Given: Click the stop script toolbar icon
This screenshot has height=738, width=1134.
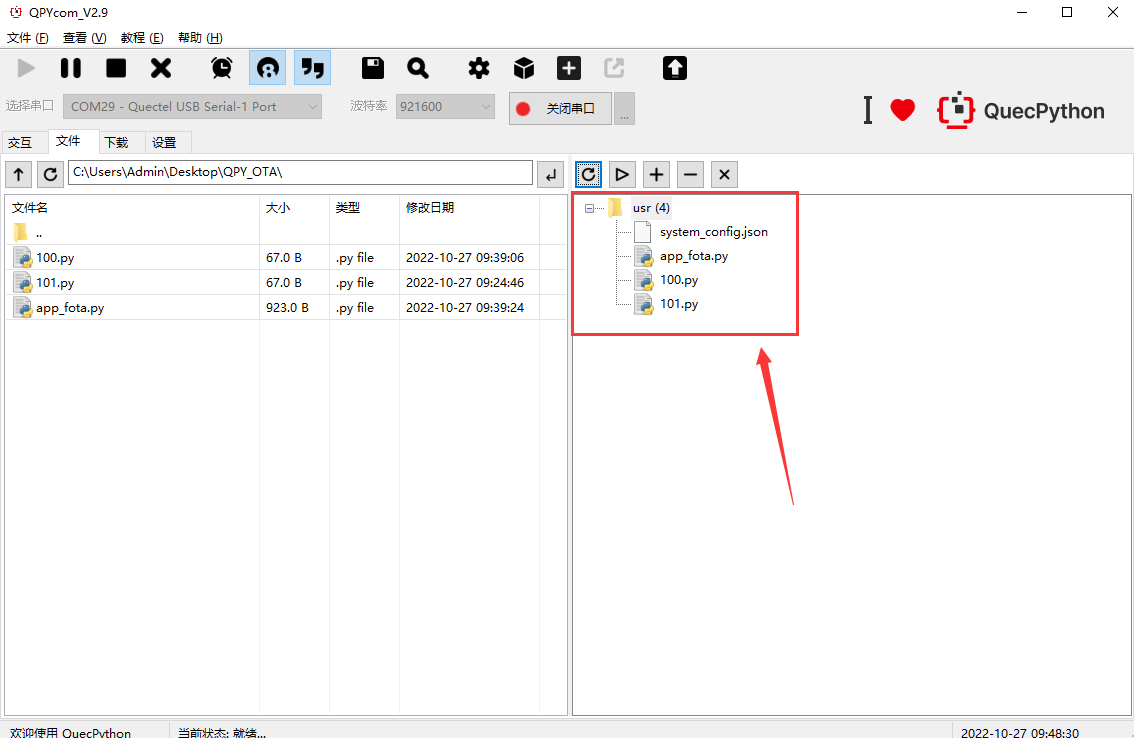Looking at the screenshot, I should point(115,67).
